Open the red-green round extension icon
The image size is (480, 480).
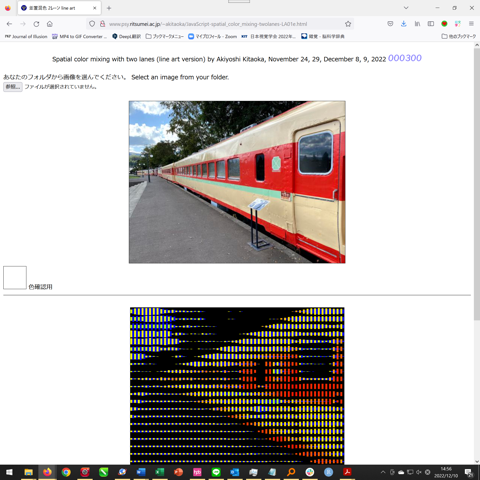(444, 24)
